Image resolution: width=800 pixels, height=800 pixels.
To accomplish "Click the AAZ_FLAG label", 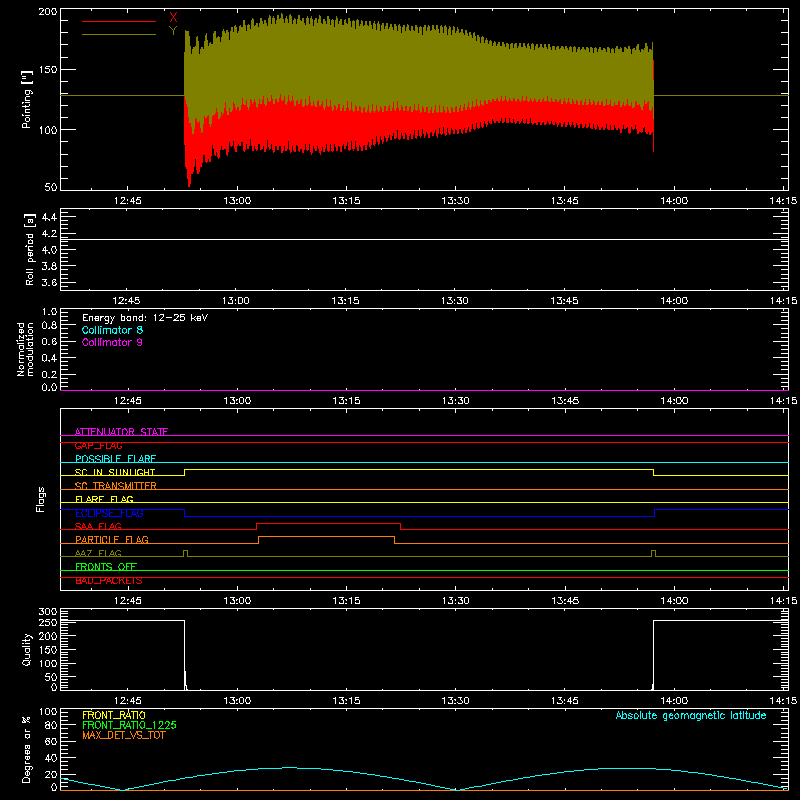I will click(x=98, y=553).
